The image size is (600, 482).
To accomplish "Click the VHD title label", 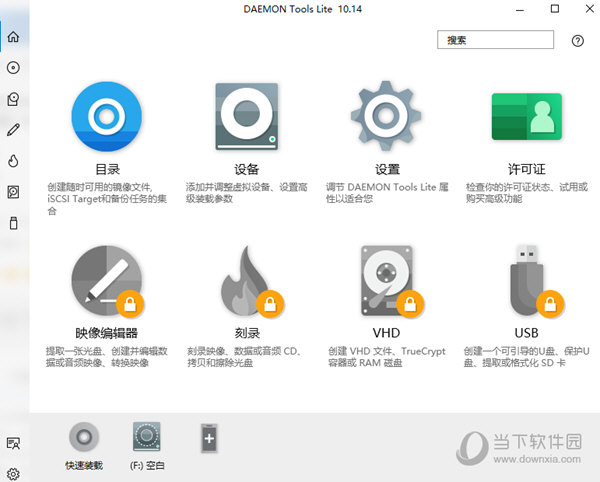I will point(386,333).
